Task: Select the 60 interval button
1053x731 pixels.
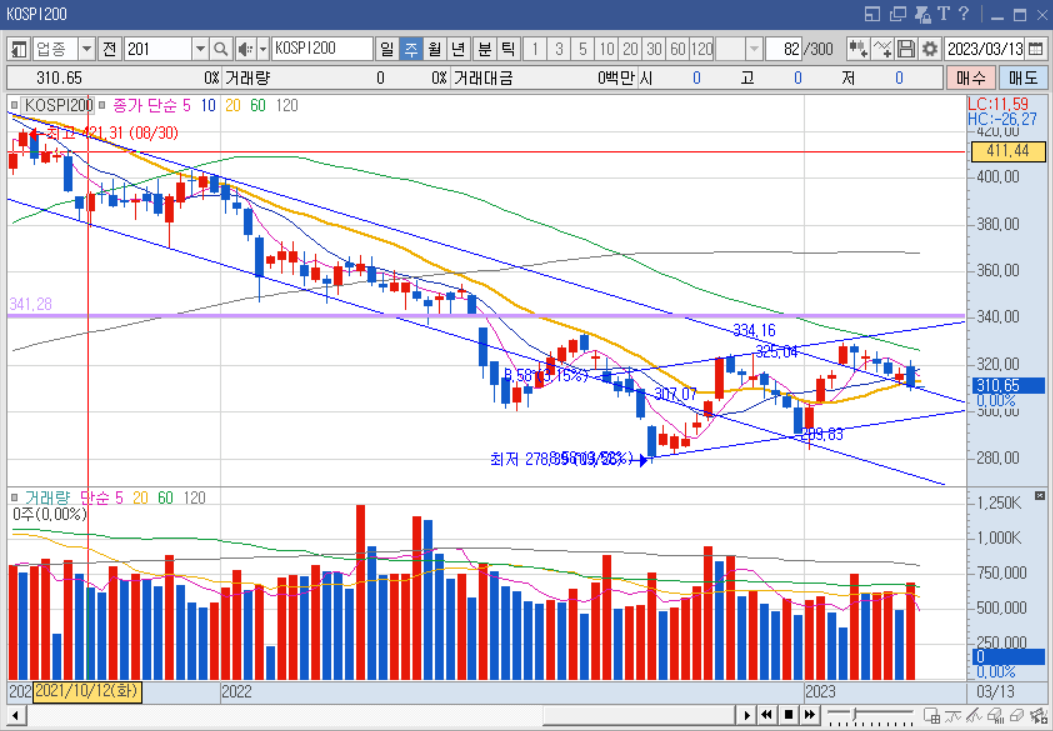Action: (x=678, y=49)
